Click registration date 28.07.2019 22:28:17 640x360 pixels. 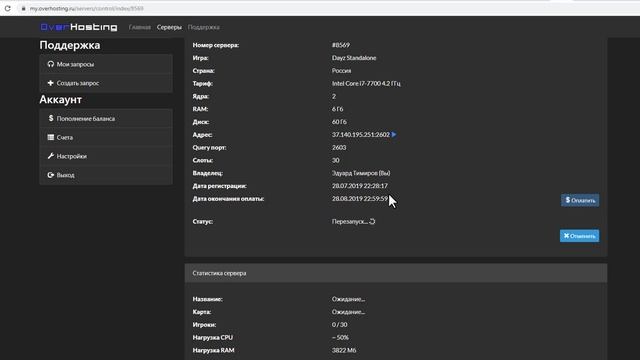360,186
